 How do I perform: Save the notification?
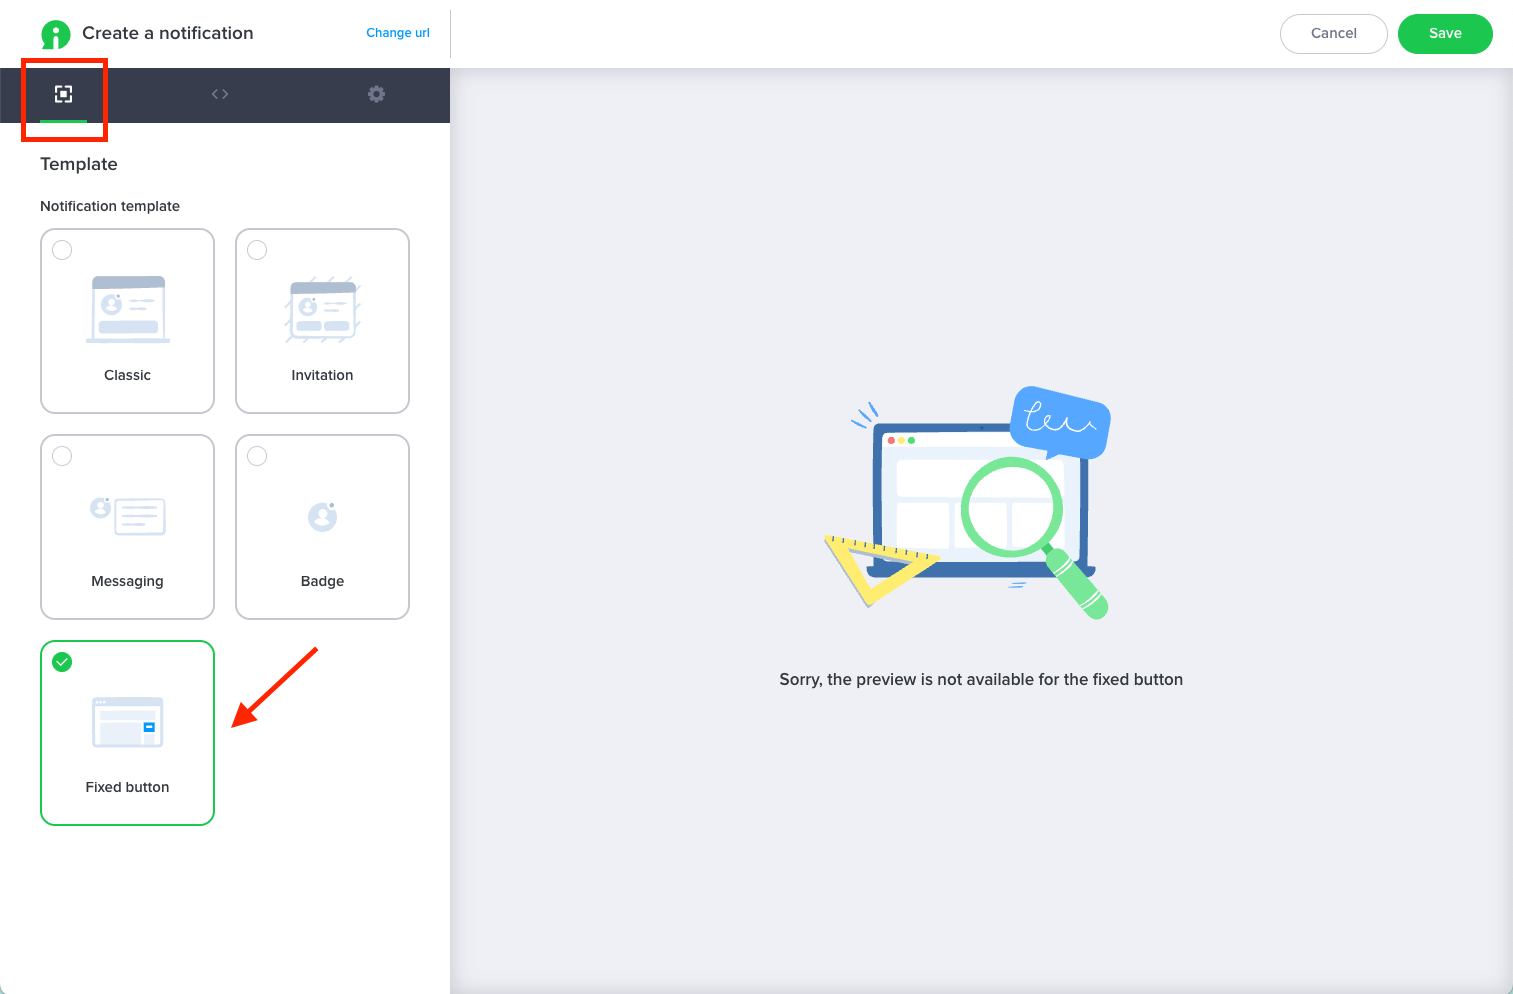1445,34
